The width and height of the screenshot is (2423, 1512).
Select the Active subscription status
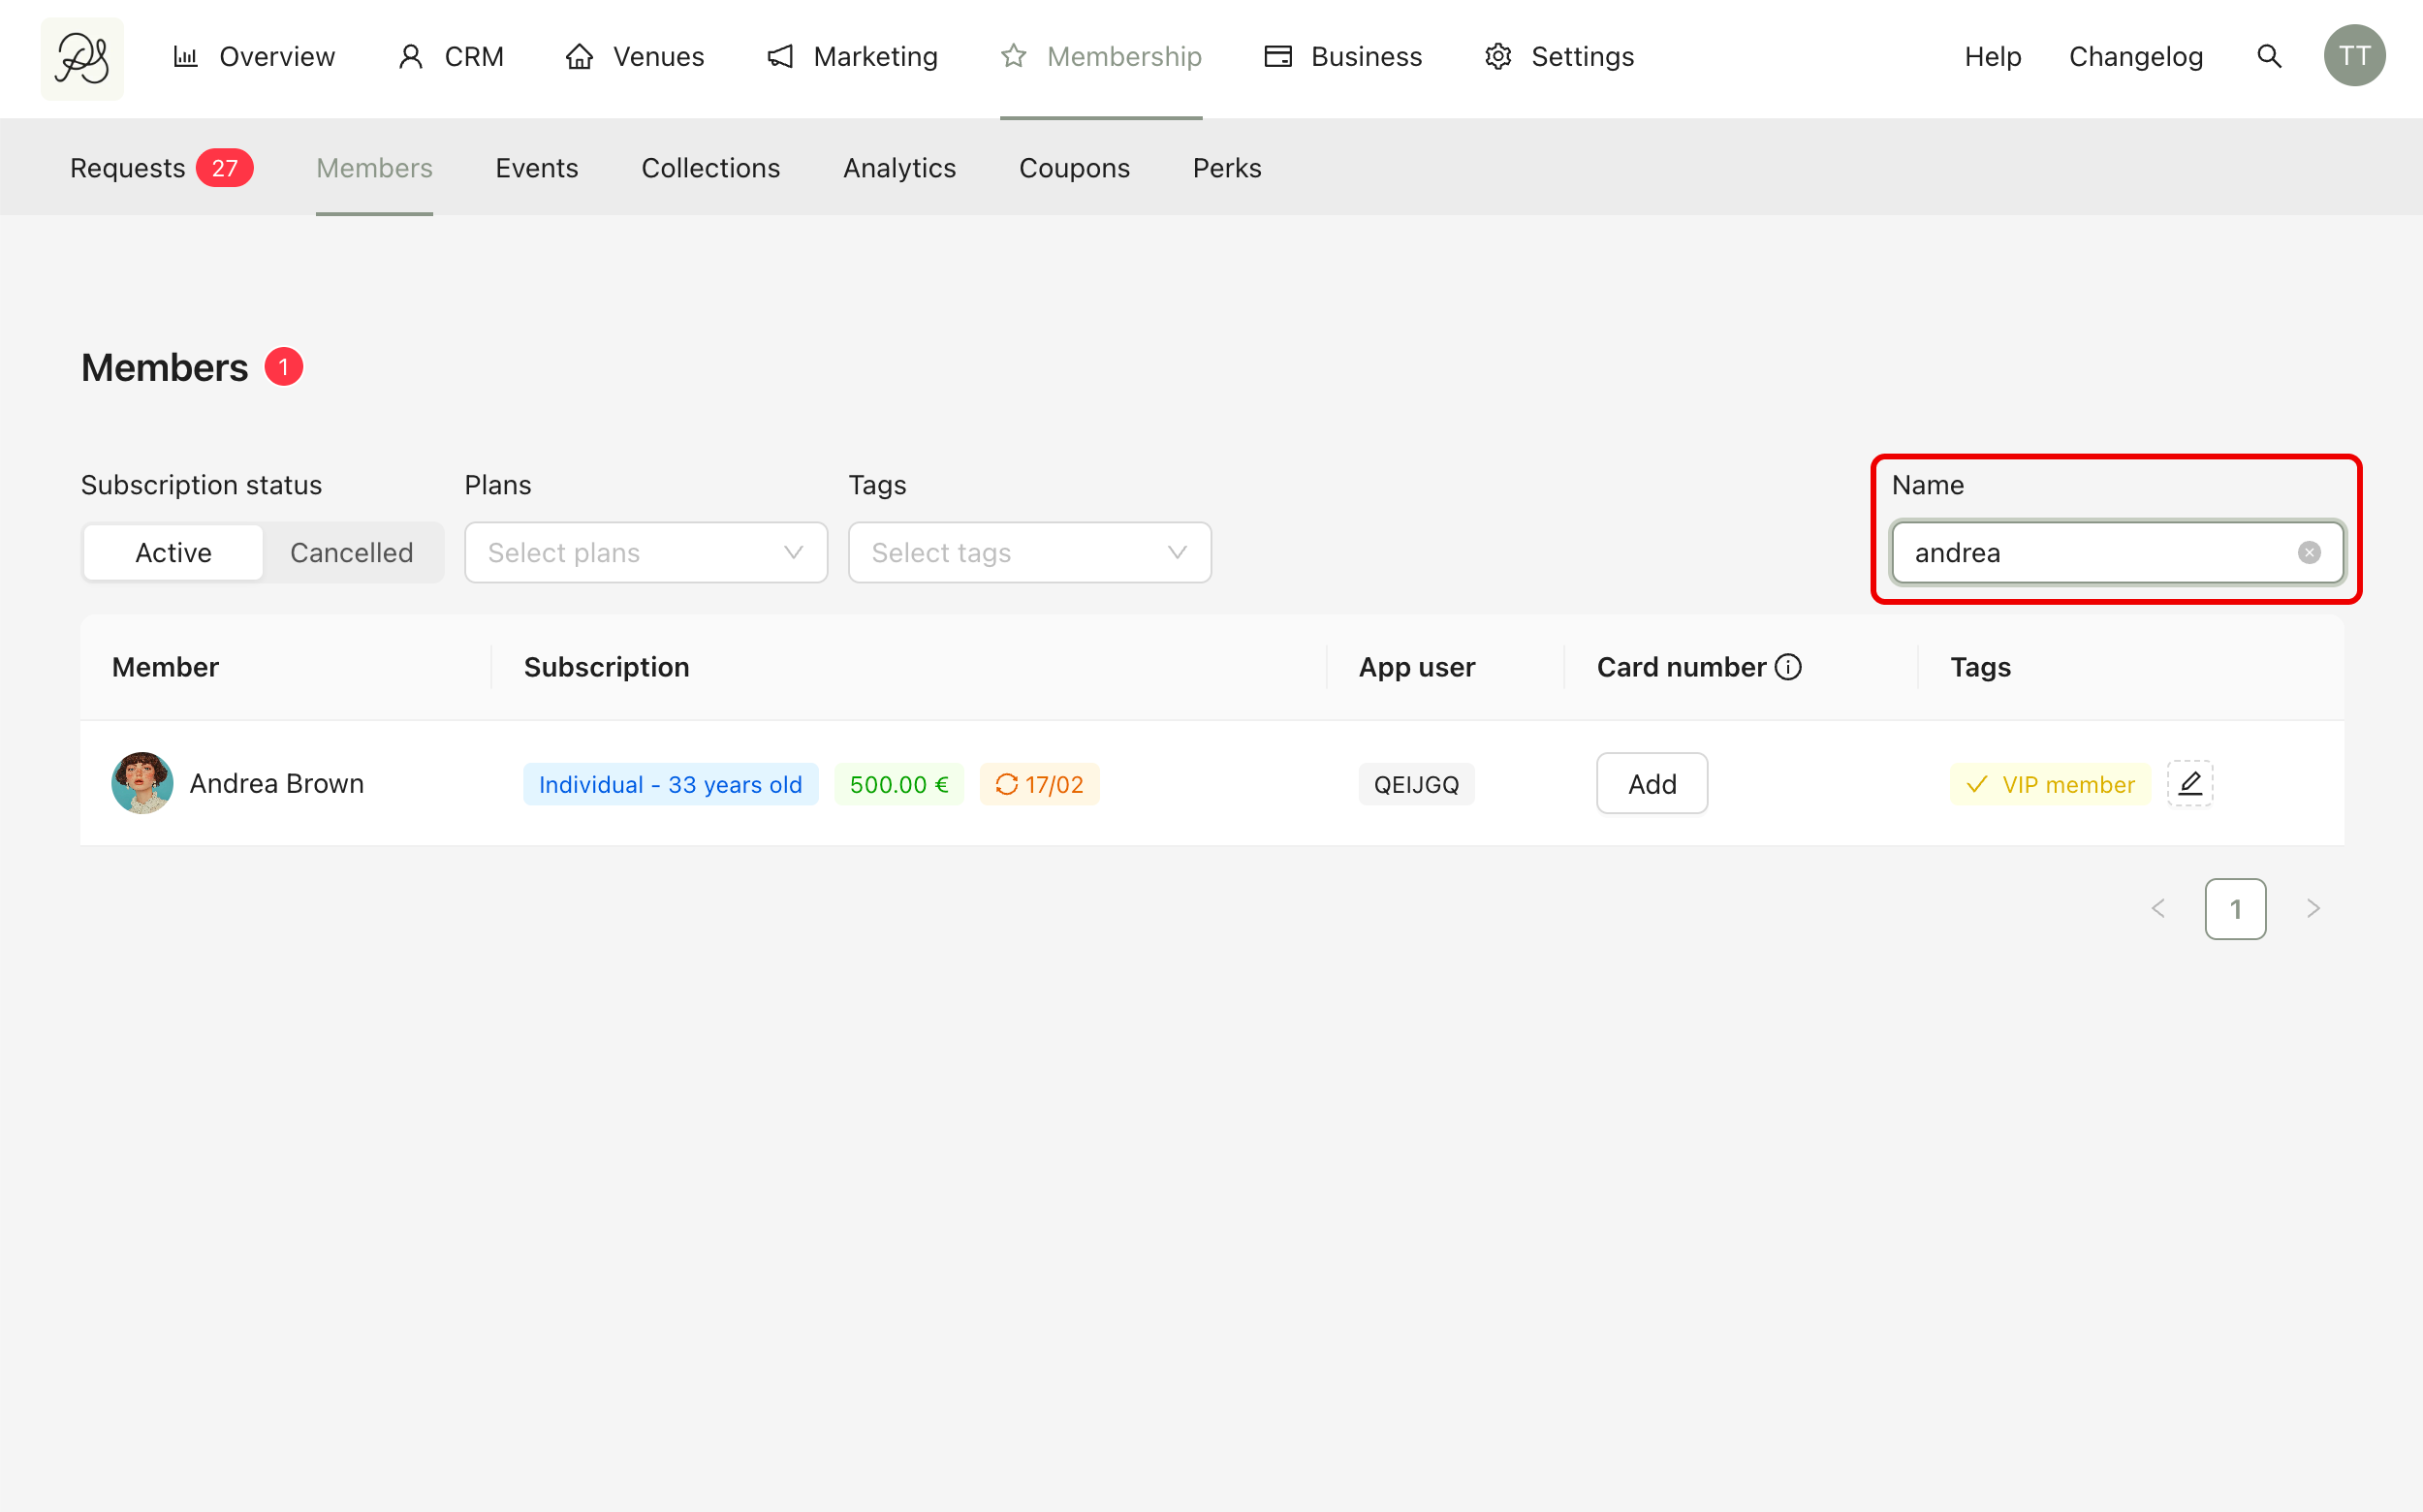click(x=173, y=553)
